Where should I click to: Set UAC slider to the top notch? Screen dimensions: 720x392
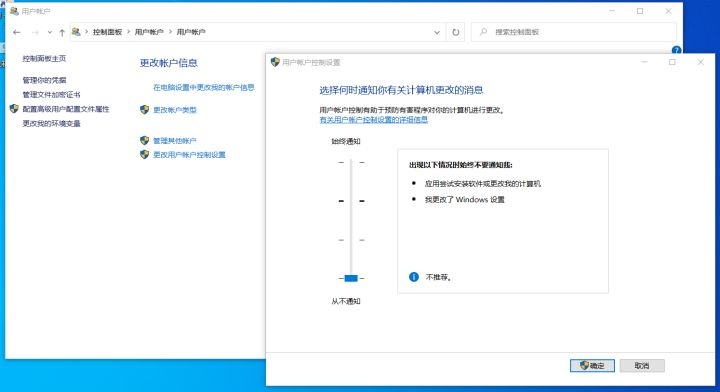click(351, 162)
